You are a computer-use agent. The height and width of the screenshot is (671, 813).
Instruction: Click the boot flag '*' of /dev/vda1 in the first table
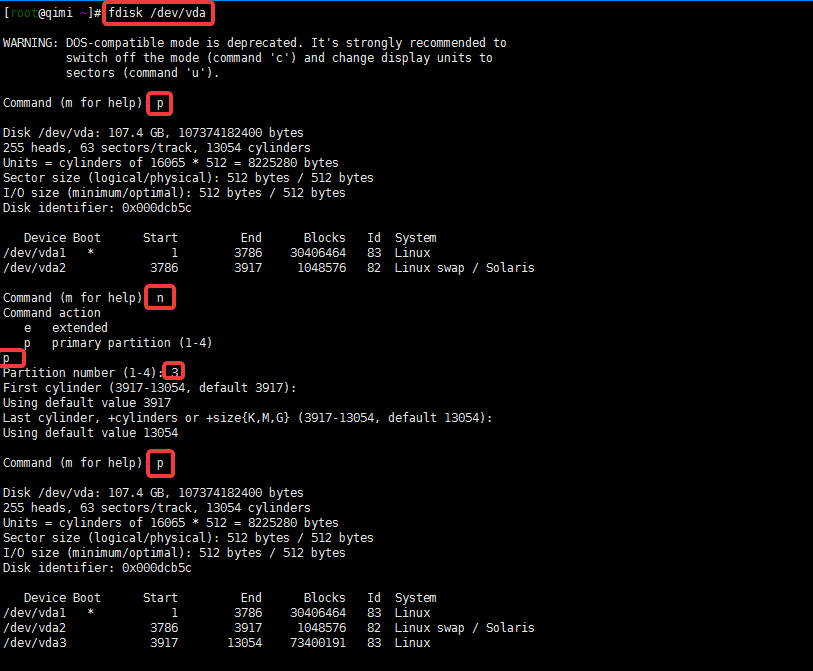pyautogui.click(x=90, y=253)
